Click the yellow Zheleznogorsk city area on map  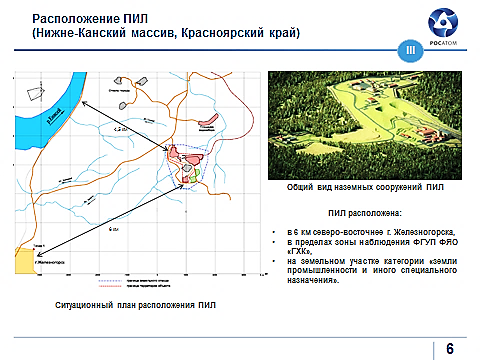[x=25, y=261]
